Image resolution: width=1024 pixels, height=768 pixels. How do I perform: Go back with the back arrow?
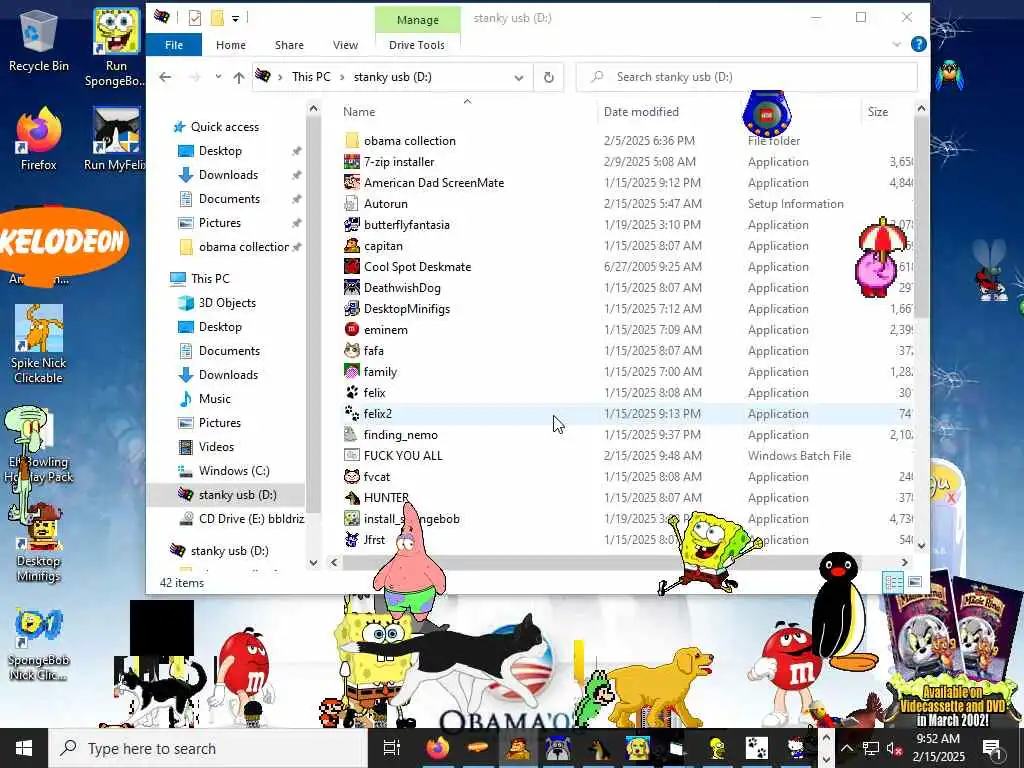click(x=165, y=77)
